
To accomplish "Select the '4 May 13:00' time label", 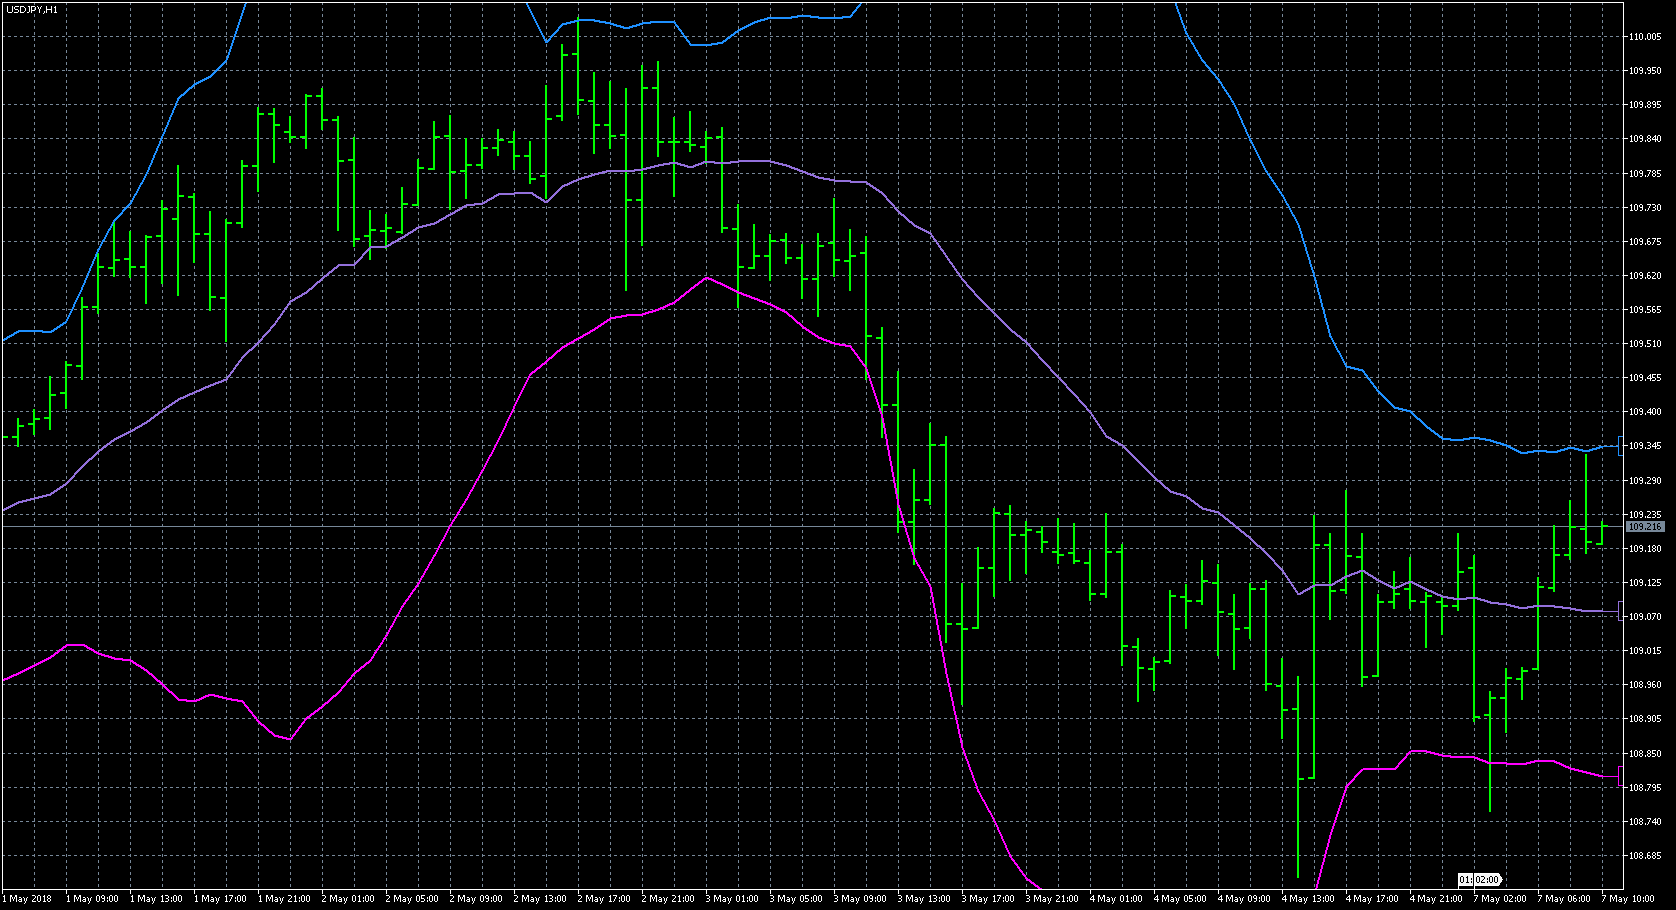I will pyautogui.click(x=1308, y=899).
